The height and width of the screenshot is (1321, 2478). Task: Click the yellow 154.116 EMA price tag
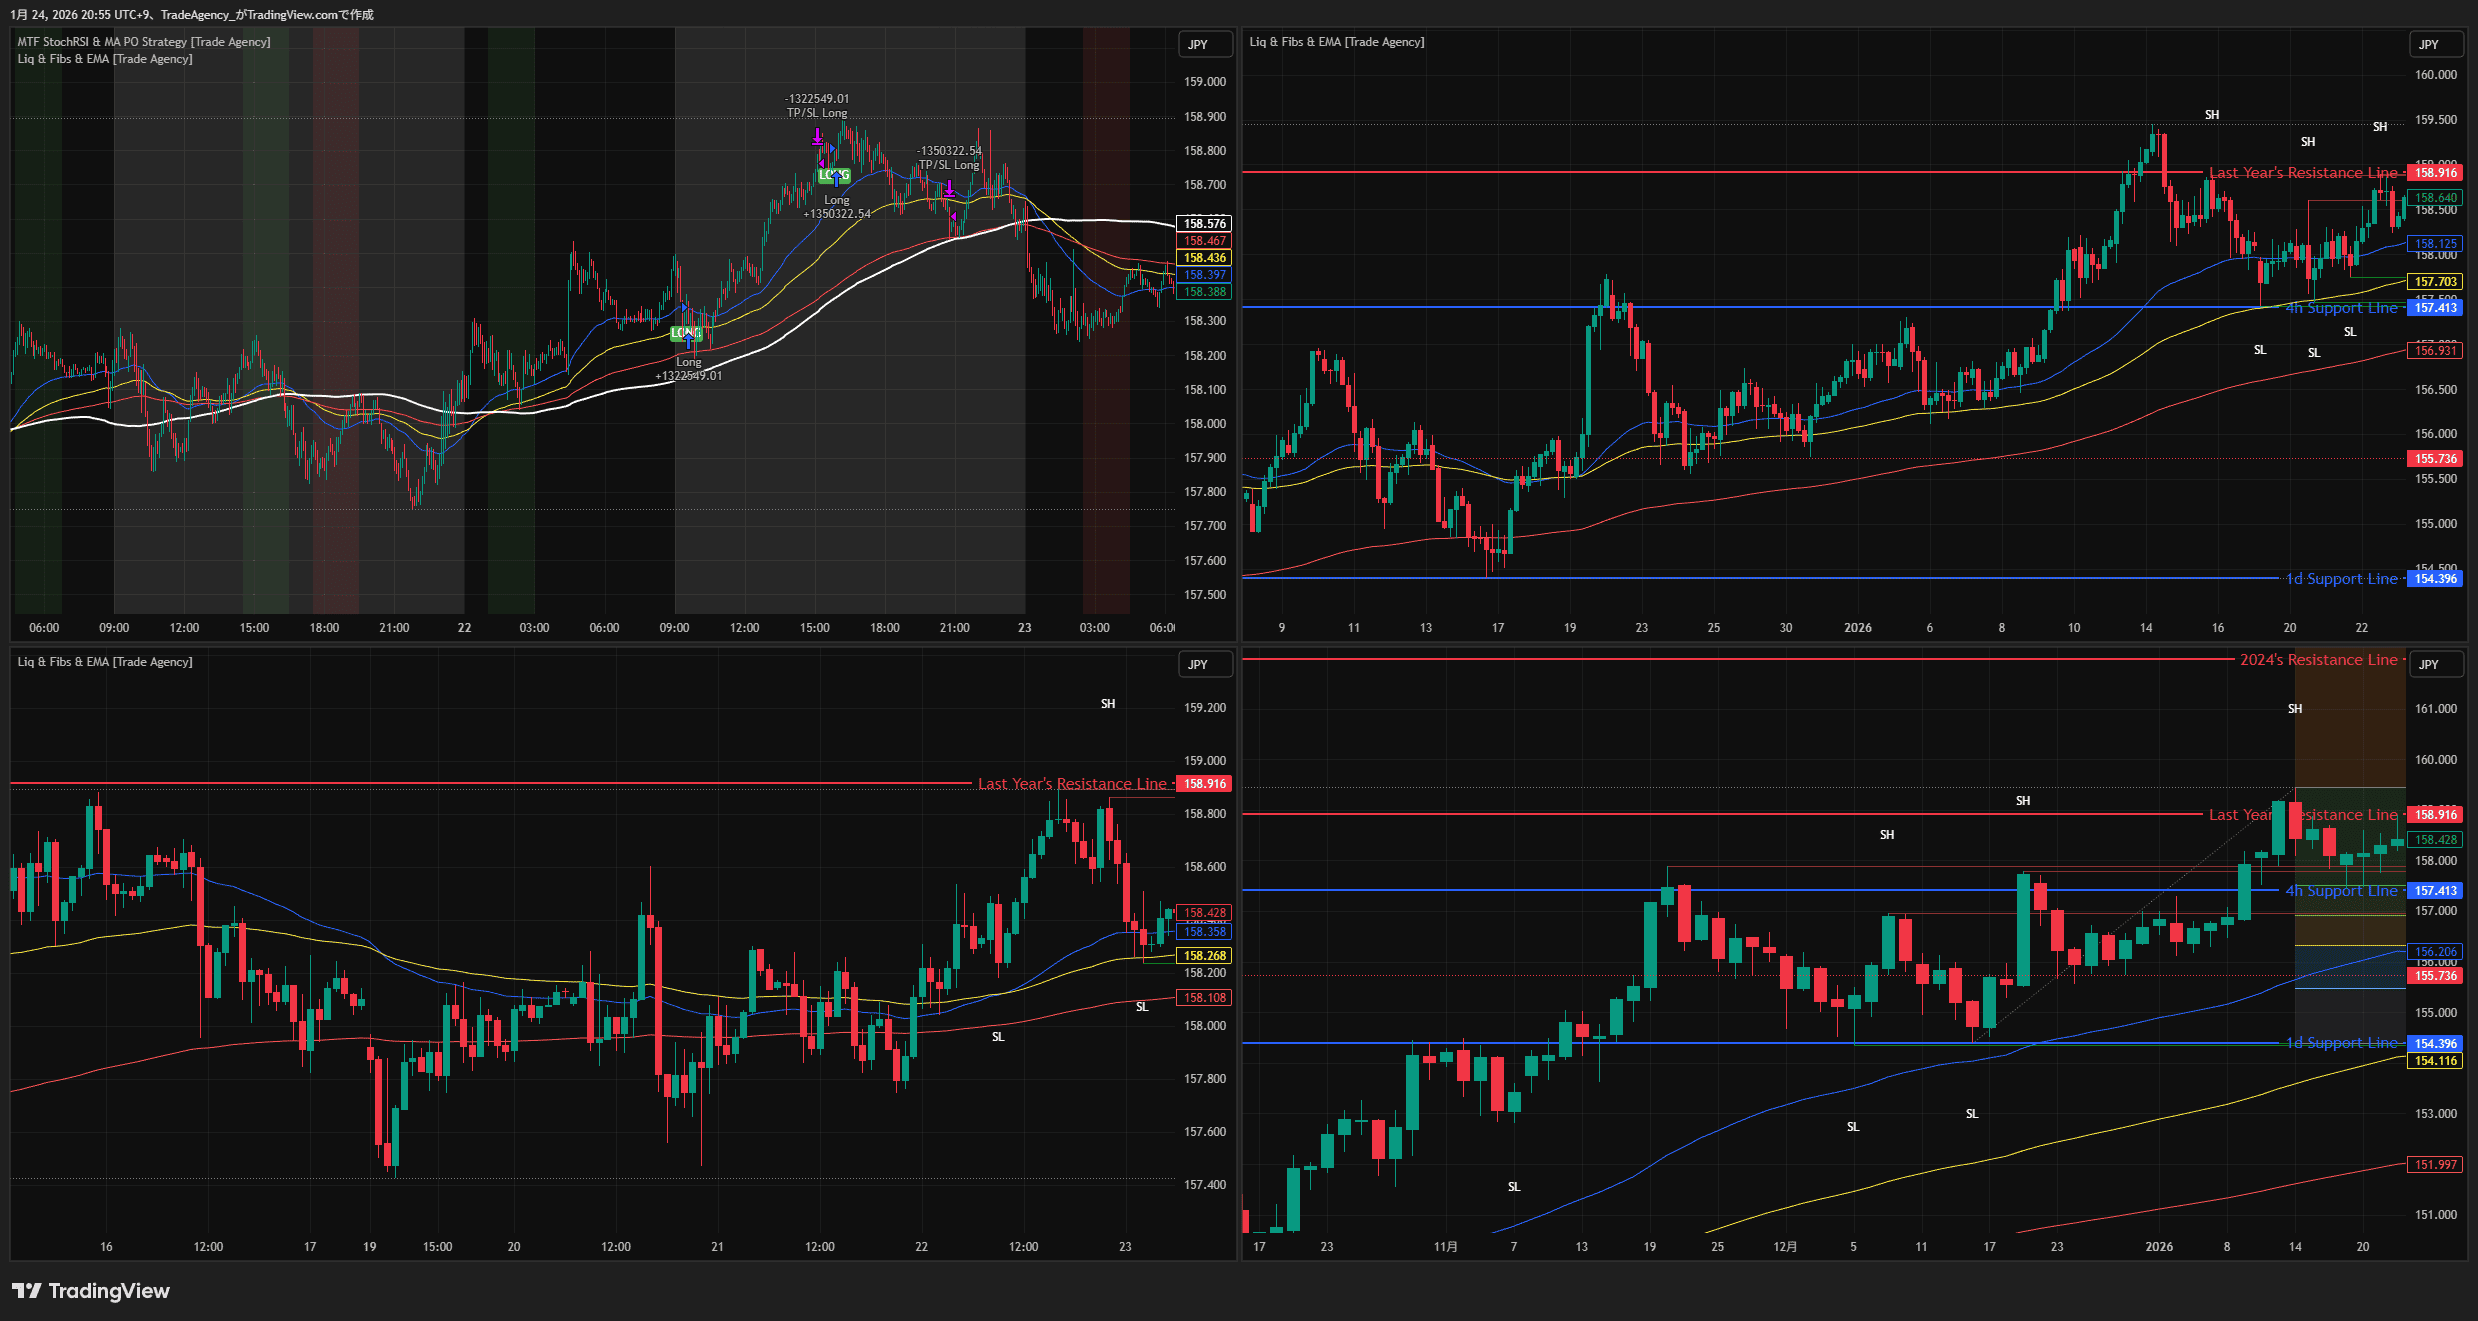tap(2435, 1061)
